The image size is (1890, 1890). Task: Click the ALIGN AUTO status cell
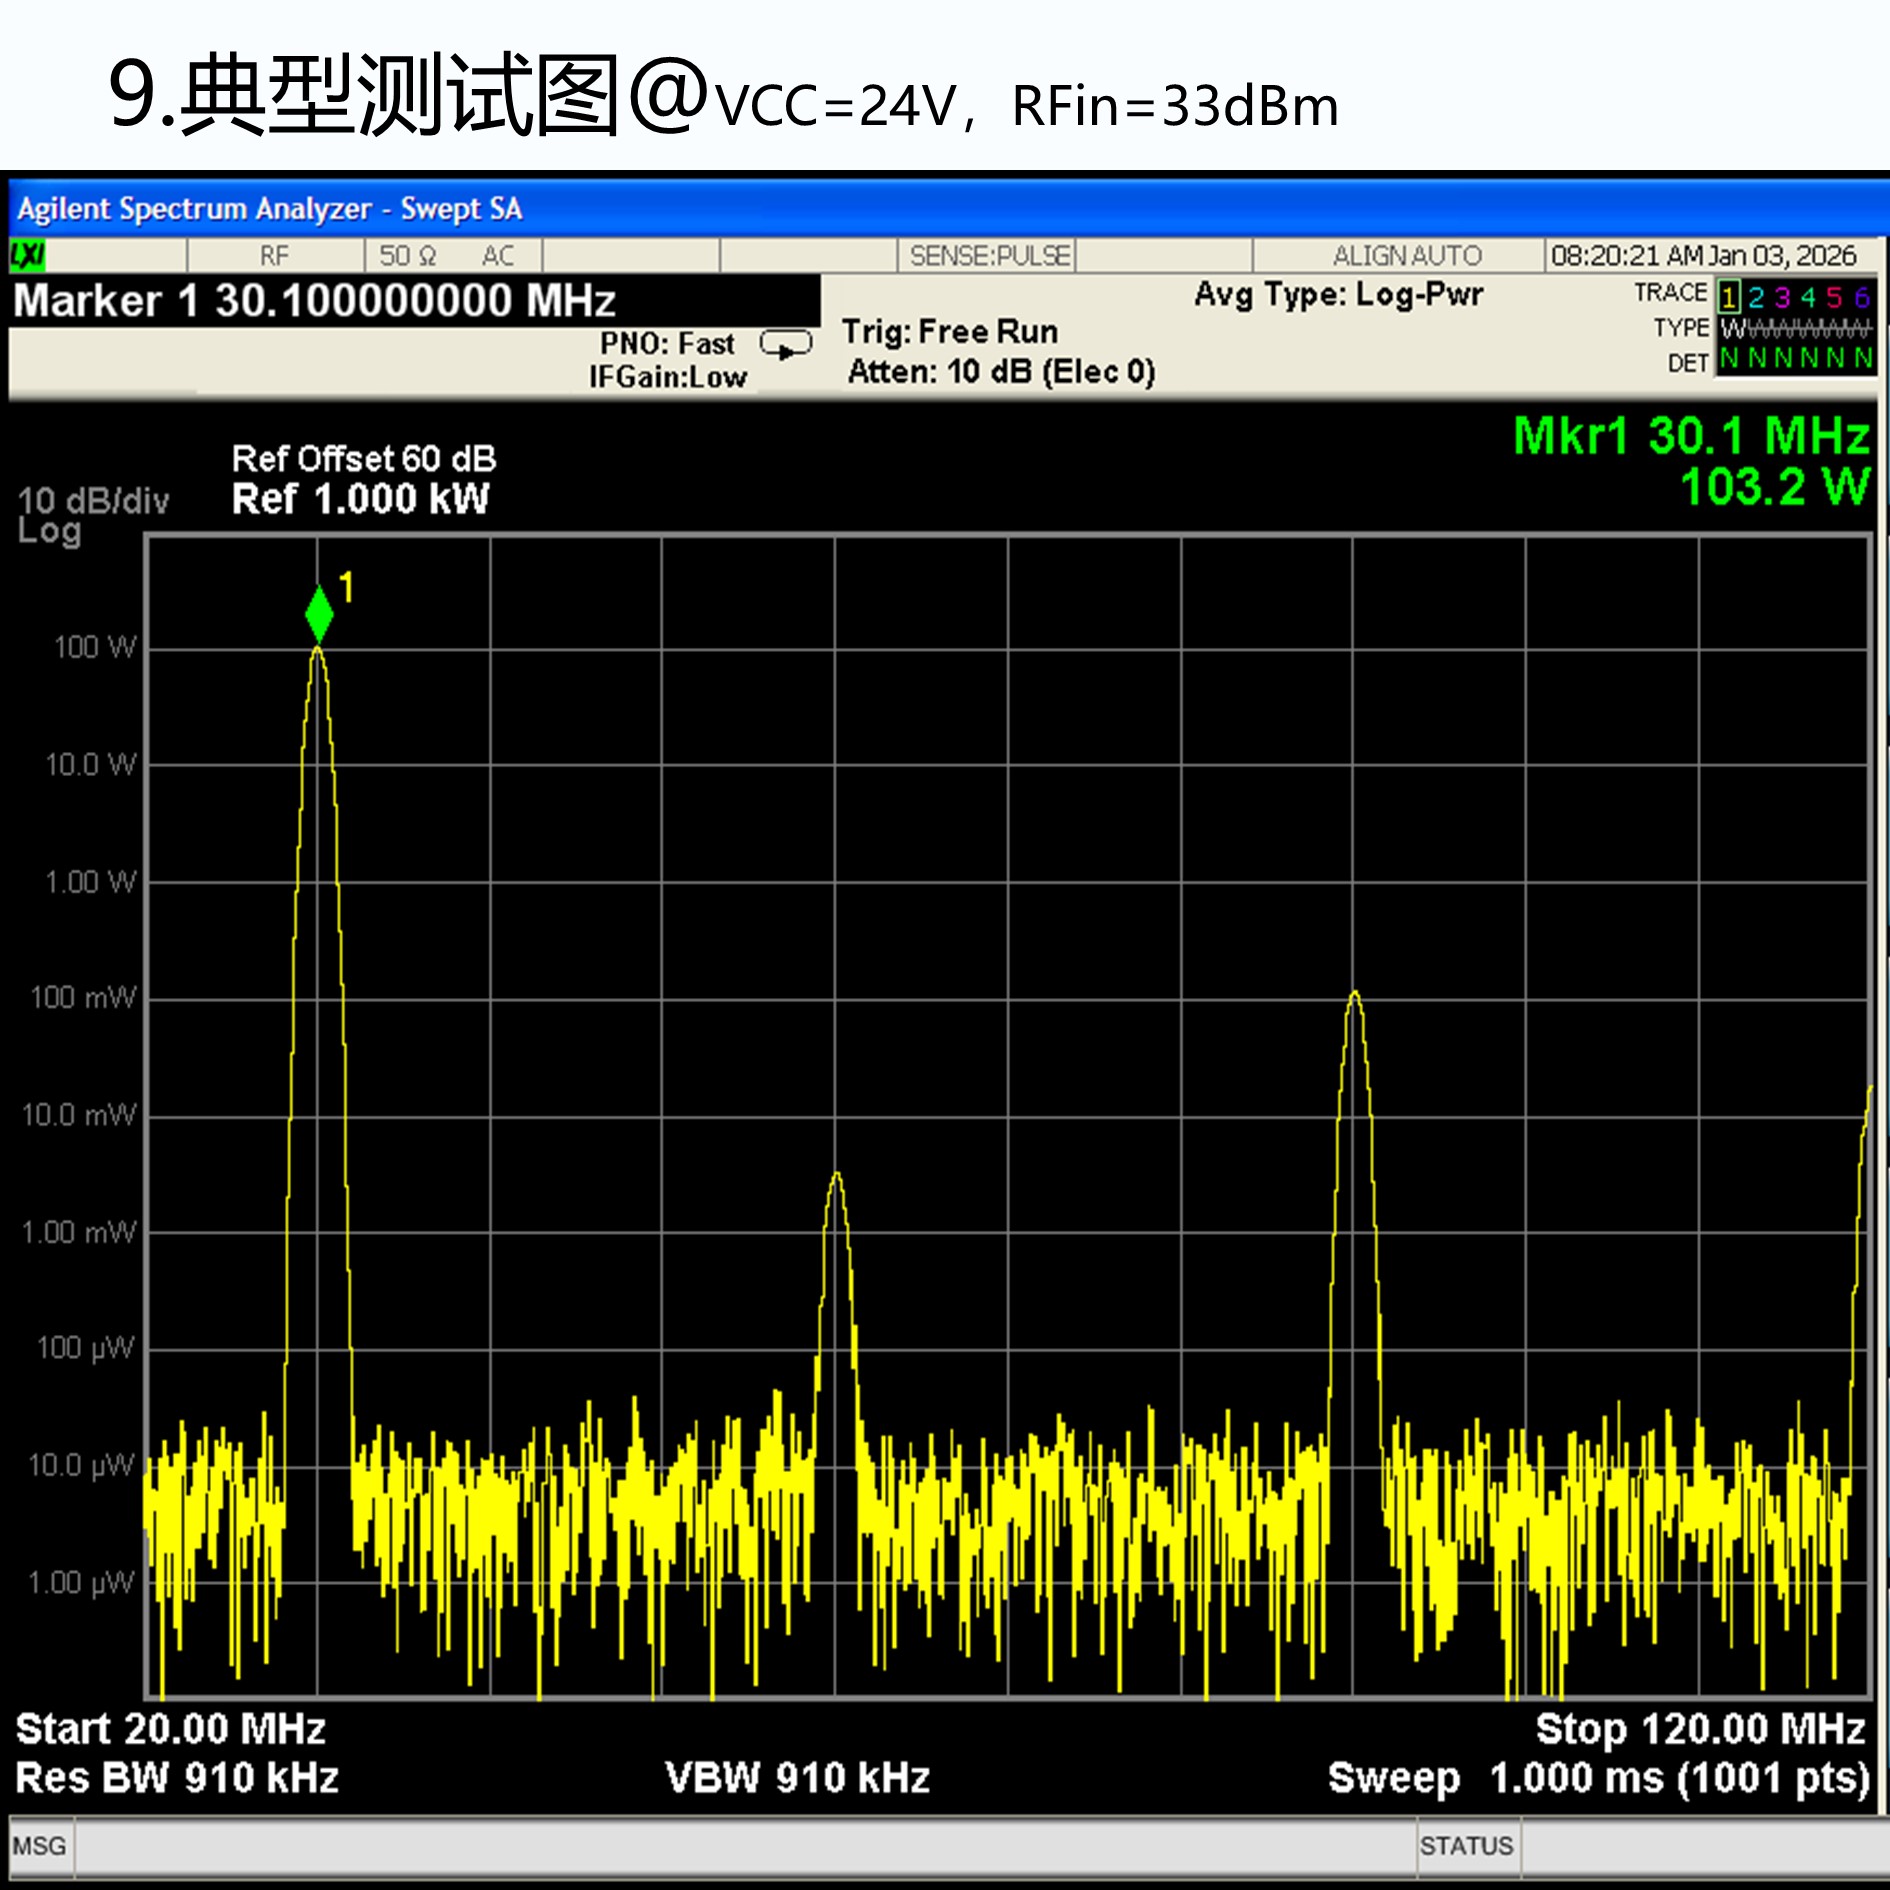click(1407, 256)
